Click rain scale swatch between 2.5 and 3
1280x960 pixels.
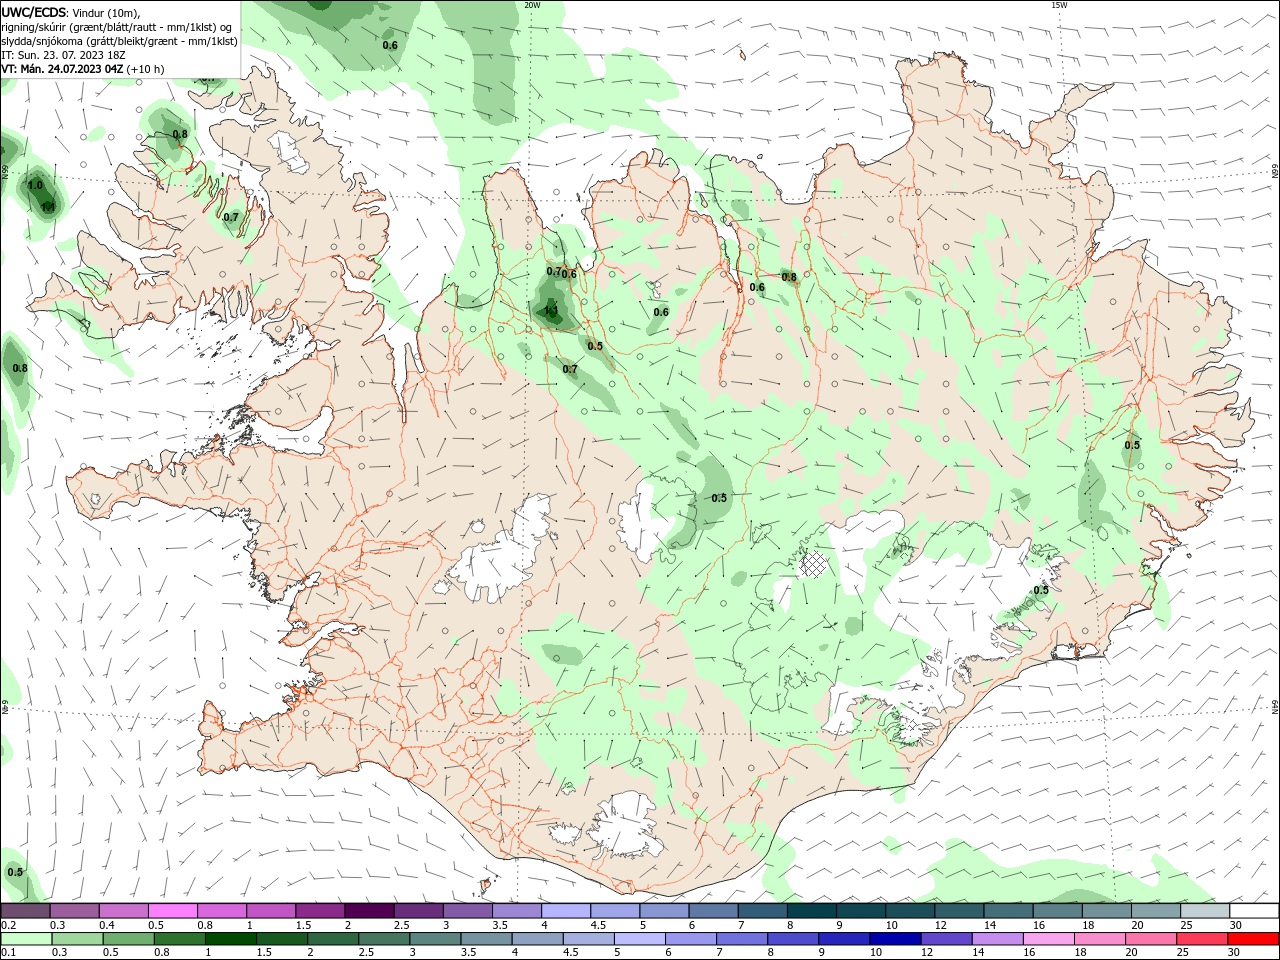click(x=384, y=938)
